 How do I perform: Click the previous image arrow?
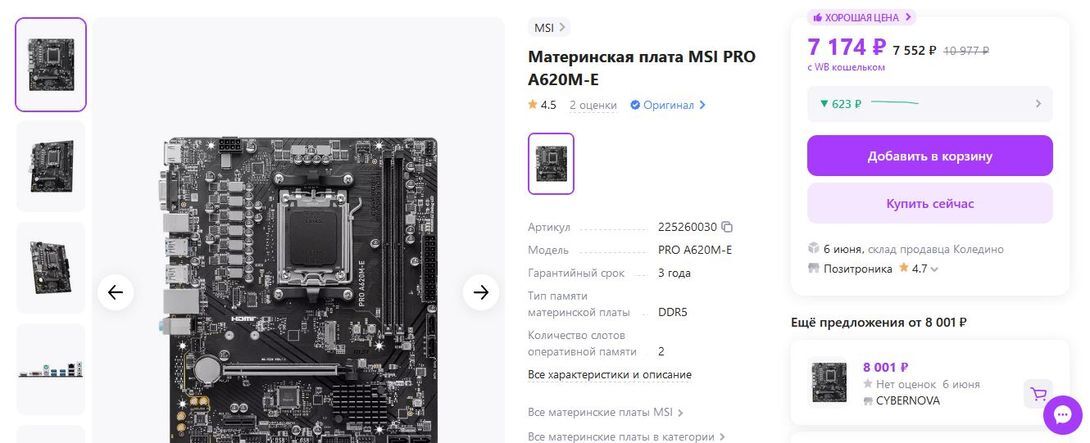point(115,293)
